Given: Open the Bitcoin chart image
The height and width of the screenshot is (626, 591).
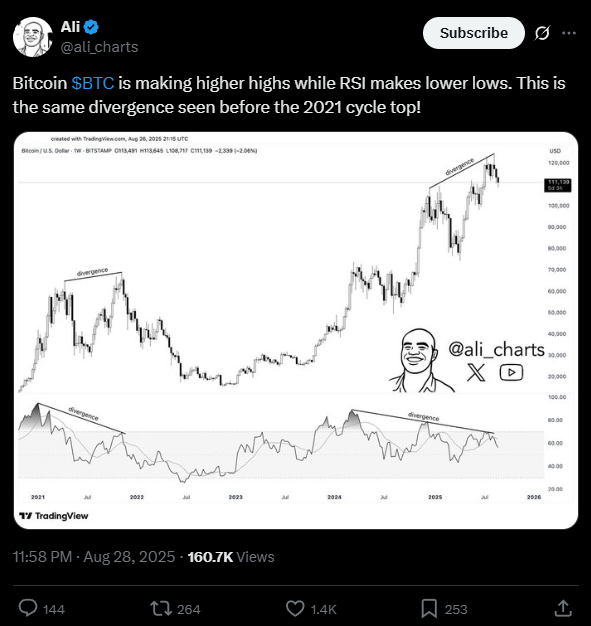Looking at the screenshot, I should 296,330.
